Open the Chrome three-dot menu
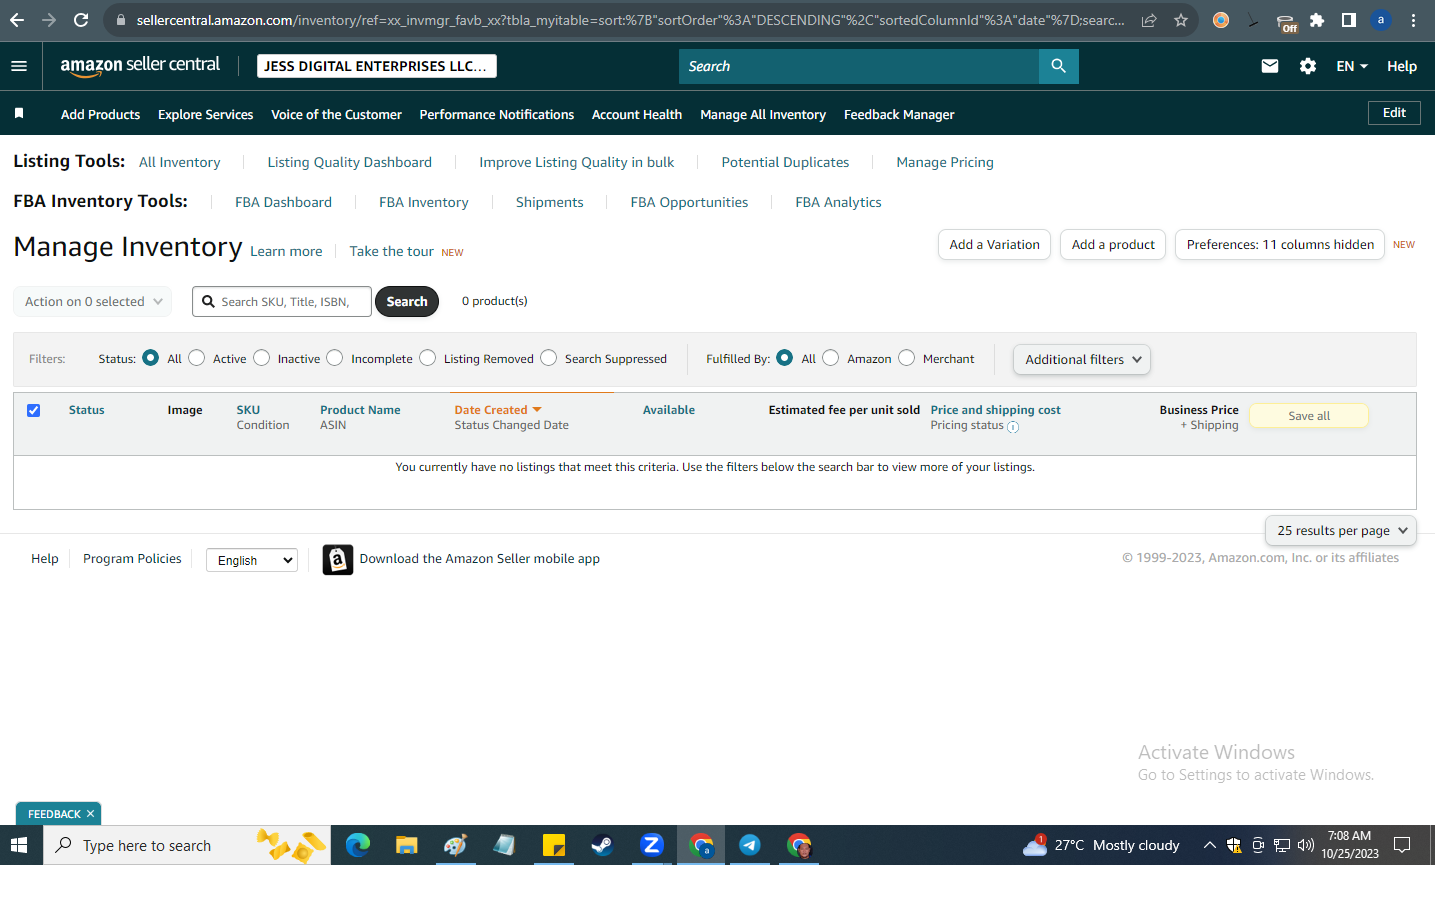This screenshot has width=1435, height=904. [1413, 20]
